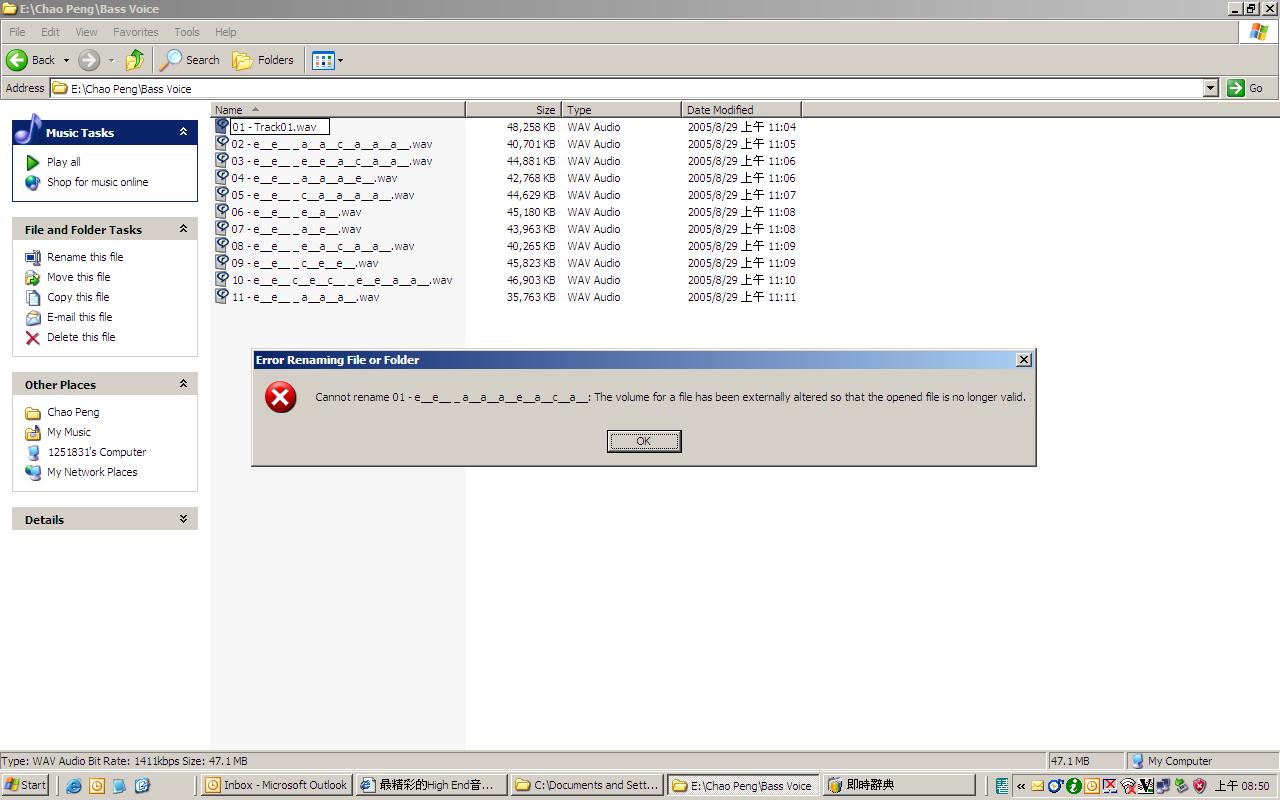Switch to Inbox - Microsoft Outlook taskbar button
1280x800 pixels.
pyautogui.click(x=276, y=785)
